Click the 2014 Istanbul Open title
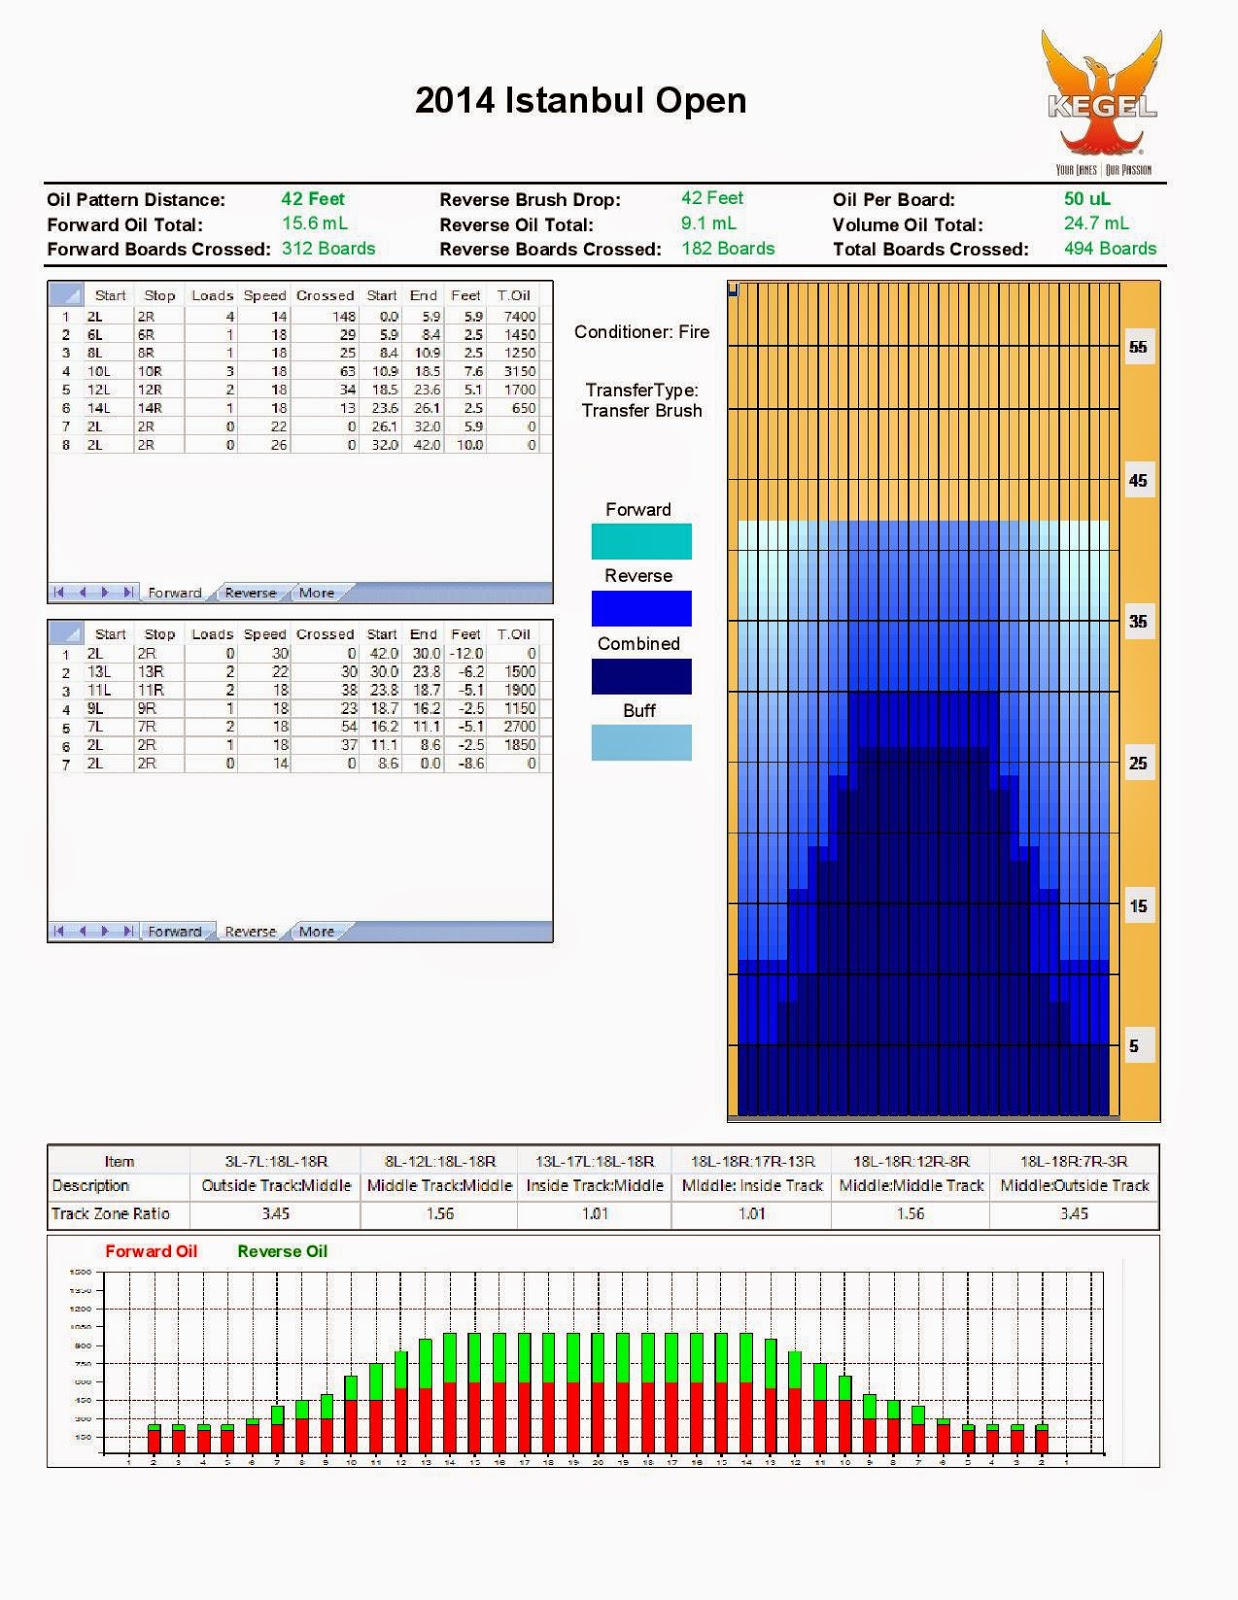 tap(581, 100)
